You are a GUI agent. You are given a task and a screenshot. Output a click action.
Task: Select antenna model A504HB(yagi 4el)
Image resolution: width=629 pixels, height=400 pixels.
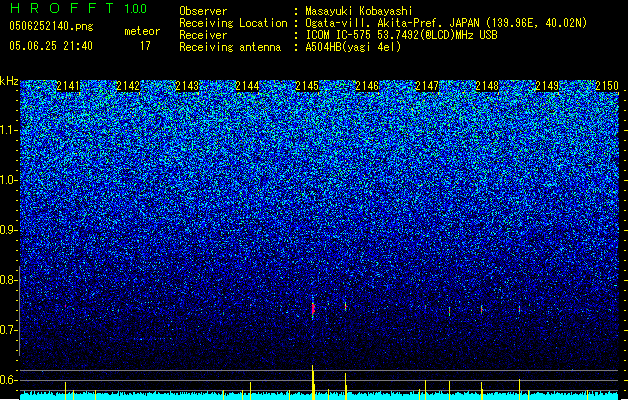click(x=353, y=47)
